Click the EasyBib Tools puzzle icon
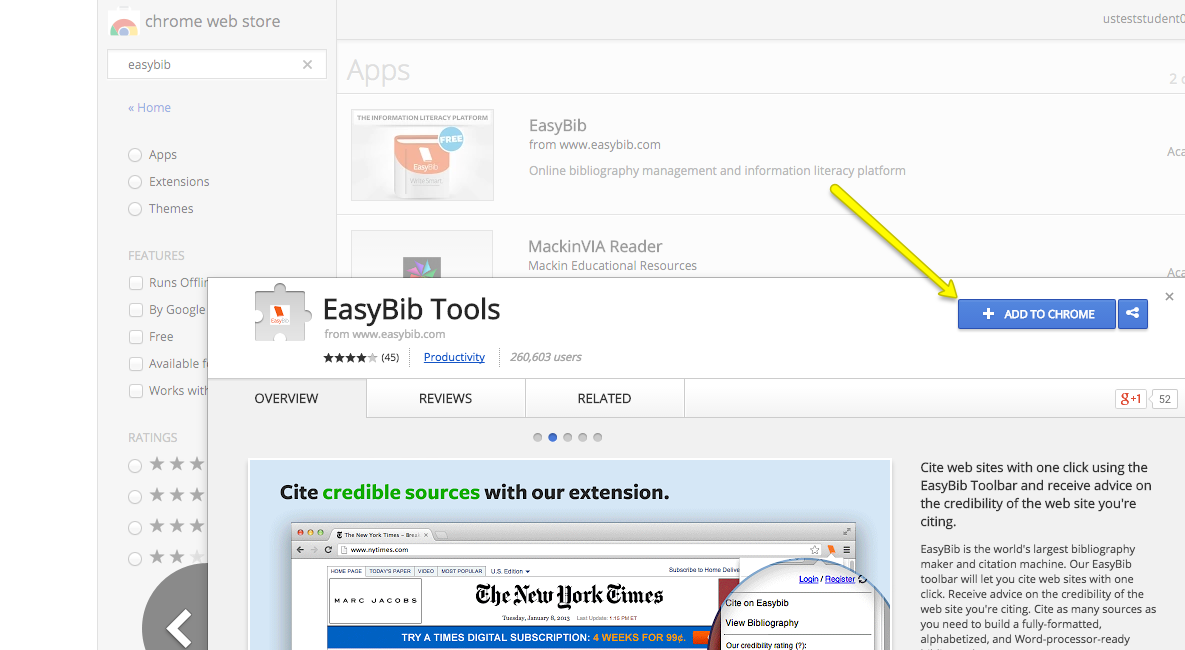The height and width of the screenshot is (650, 1185). coord(280,314)
